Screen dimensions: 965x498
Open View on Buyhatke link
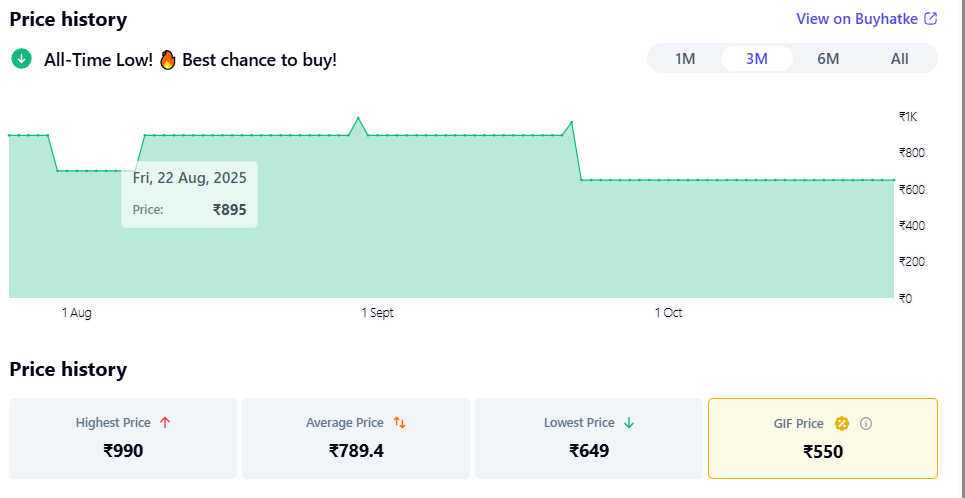(857, 18)
